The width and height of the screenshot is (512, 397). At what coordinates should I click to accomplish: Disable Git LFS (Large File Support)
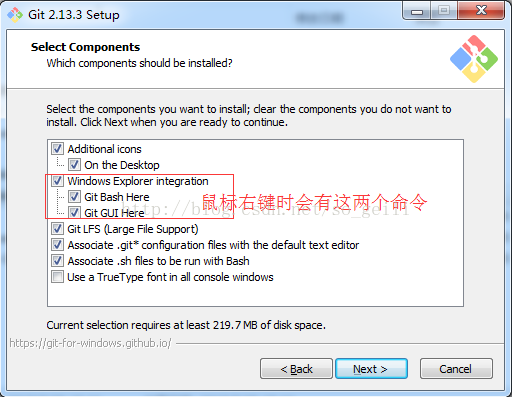tap(57, 229)
